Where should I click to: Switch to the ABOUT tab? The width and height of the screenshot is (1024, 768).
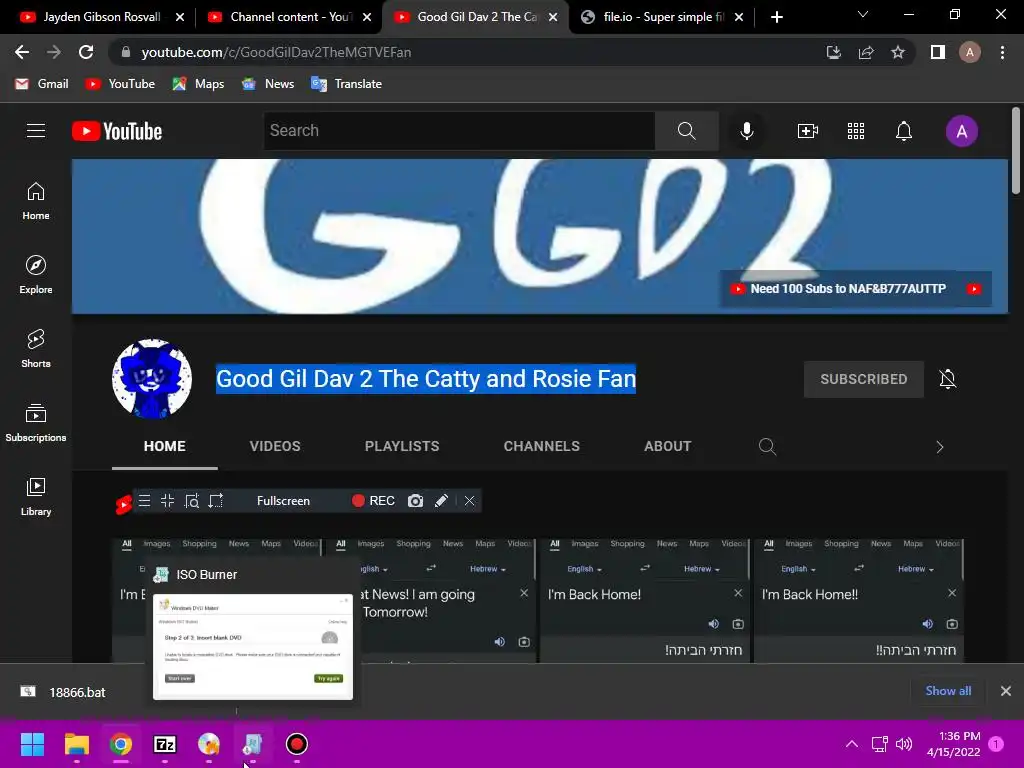tap(667, 446)
